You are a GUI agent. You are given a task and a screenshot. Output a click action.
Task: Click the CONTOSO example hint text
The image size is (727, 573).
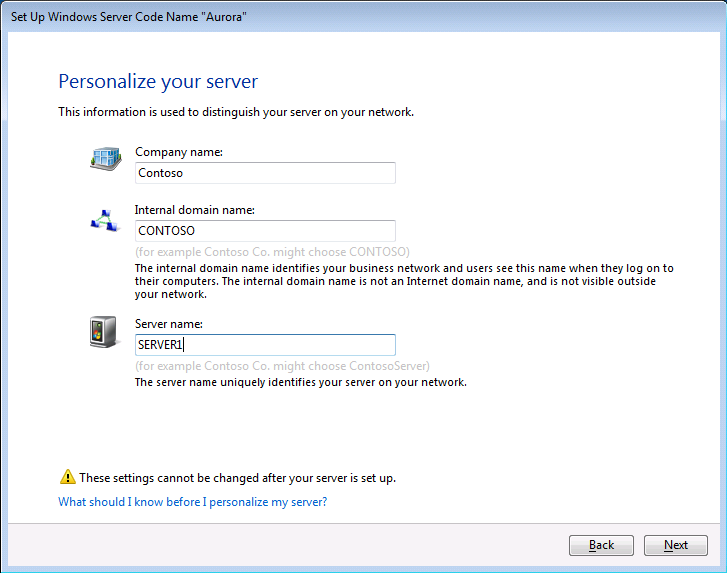(x=272, y=252)
